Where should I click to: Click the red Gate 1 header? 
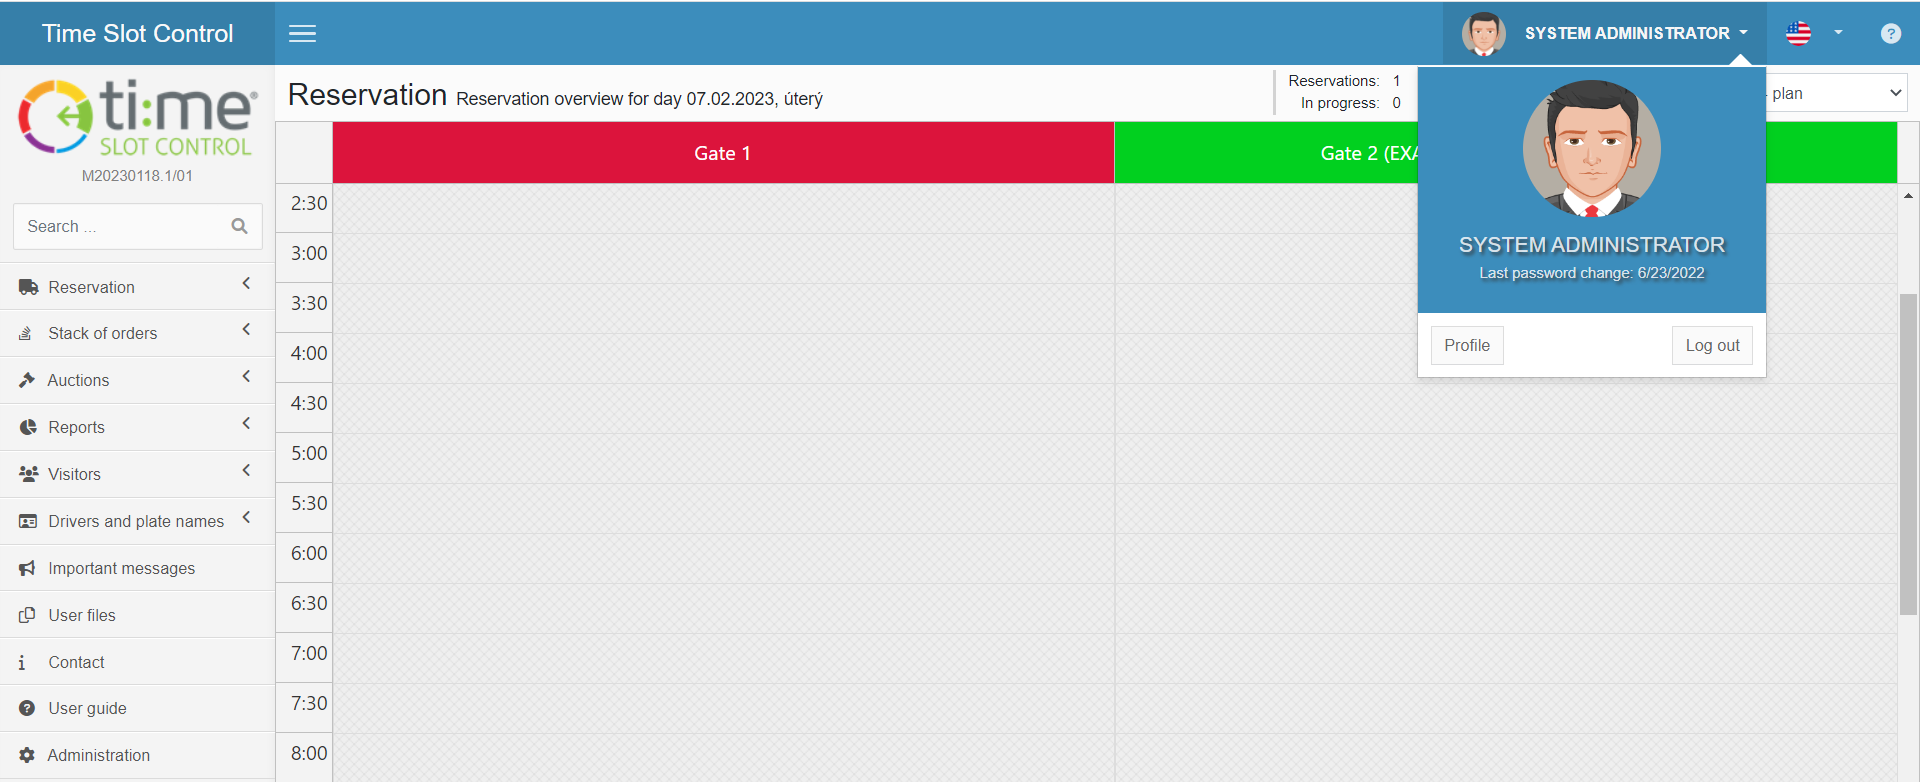click(723, 153)
